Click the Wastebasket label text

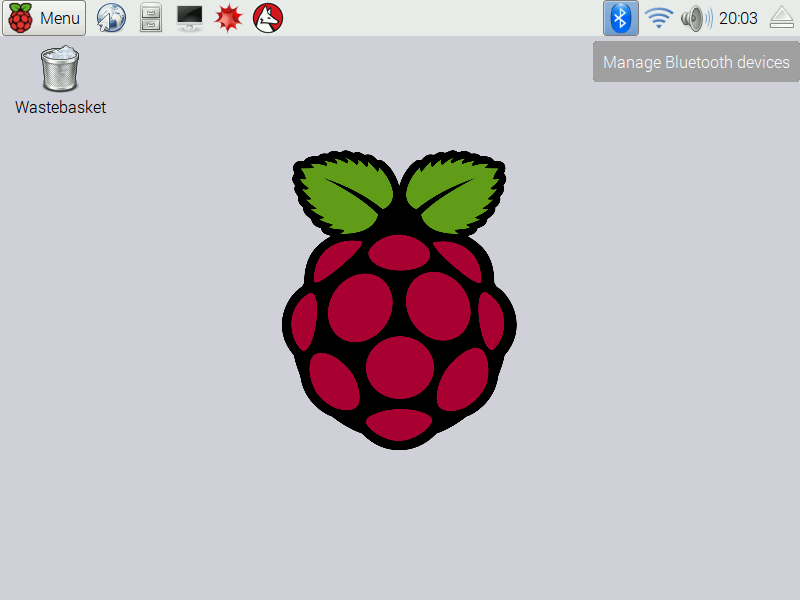tap(60, 107)
